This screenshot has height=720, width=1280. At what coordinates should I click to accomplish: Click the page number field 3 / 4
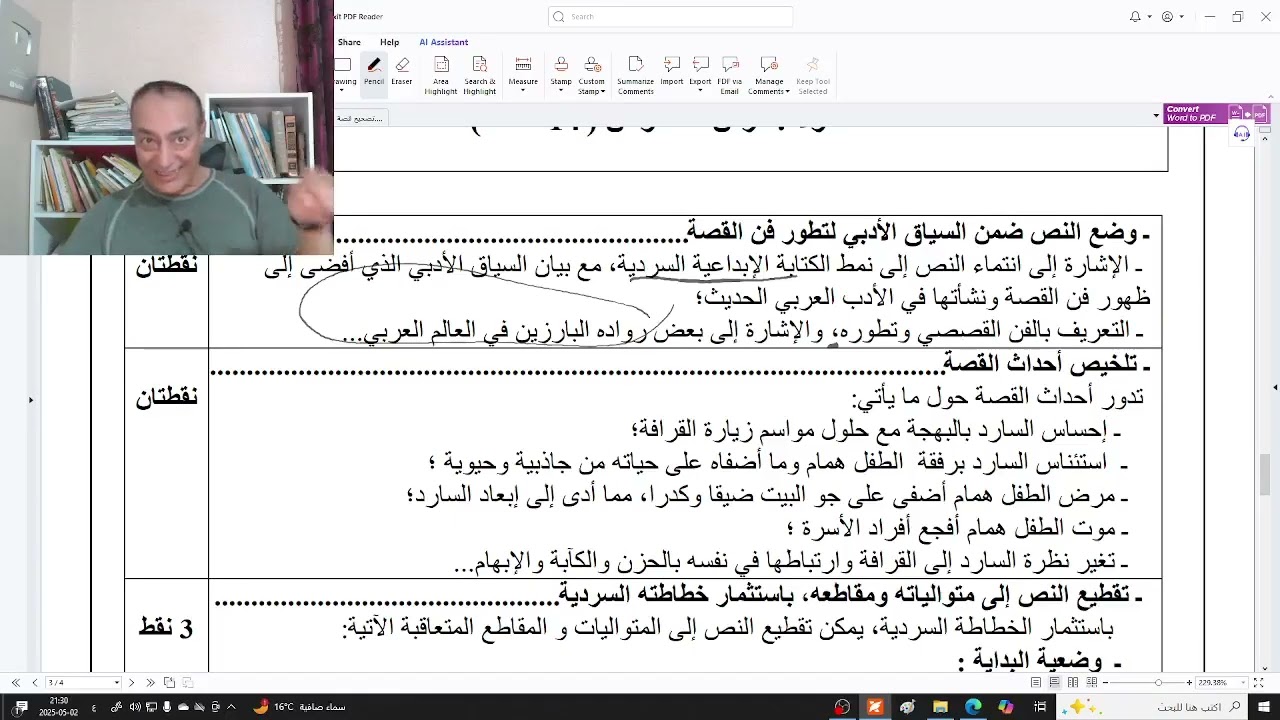(78, 683)
